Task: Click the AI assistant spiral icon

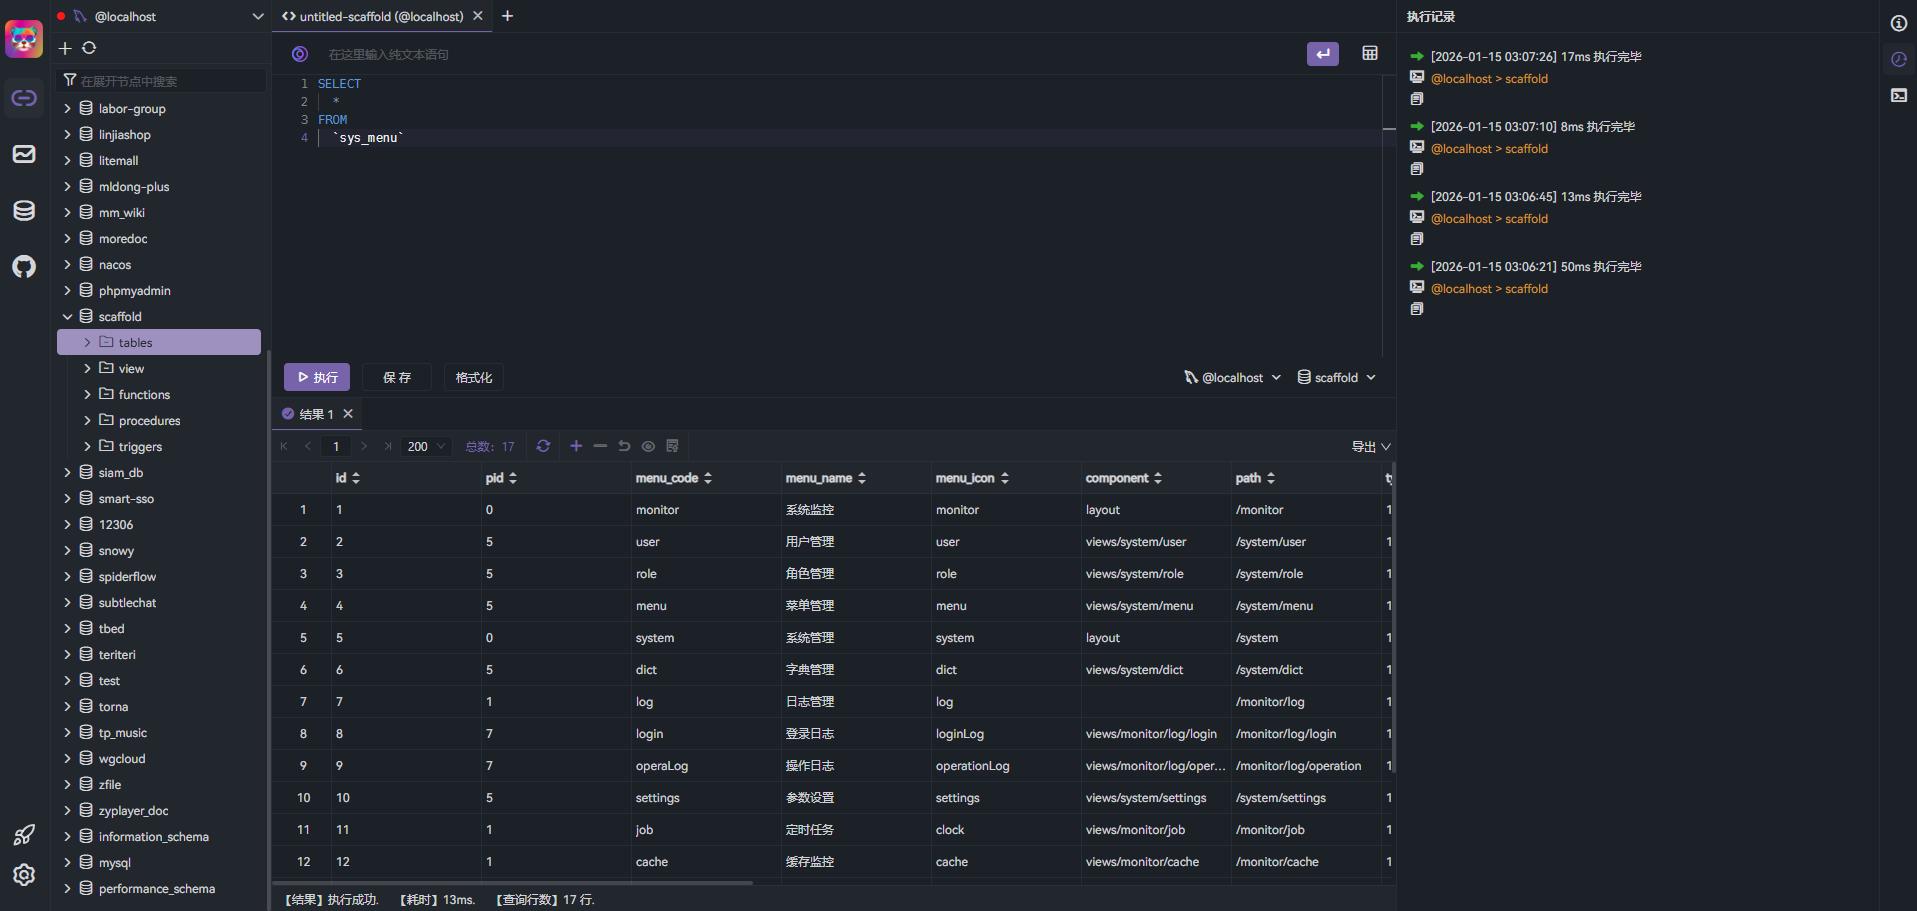Action: tap(300, 54)
